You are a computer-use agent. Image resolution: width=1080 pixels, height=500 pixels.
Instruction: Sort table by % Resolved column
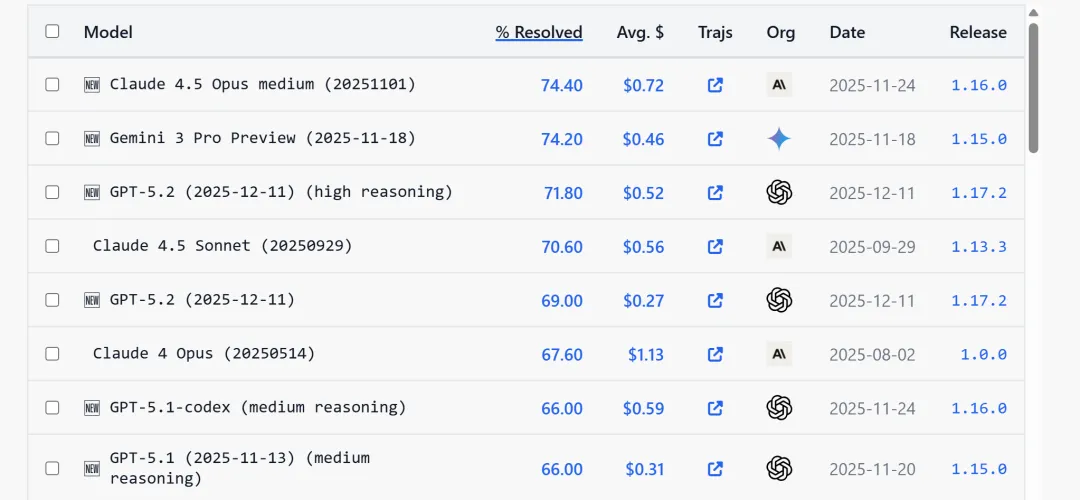click(x=539, y=32)
